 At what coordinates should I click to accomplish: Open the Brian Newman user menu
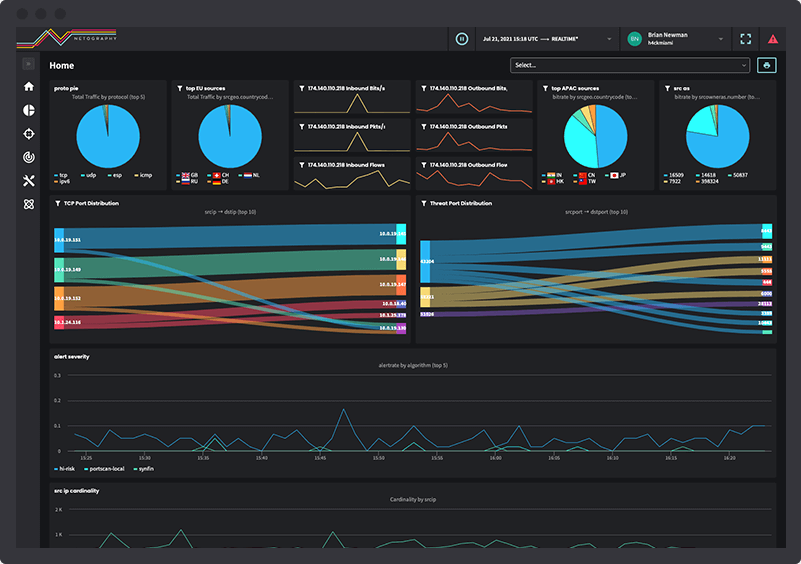tap(675, 39)
